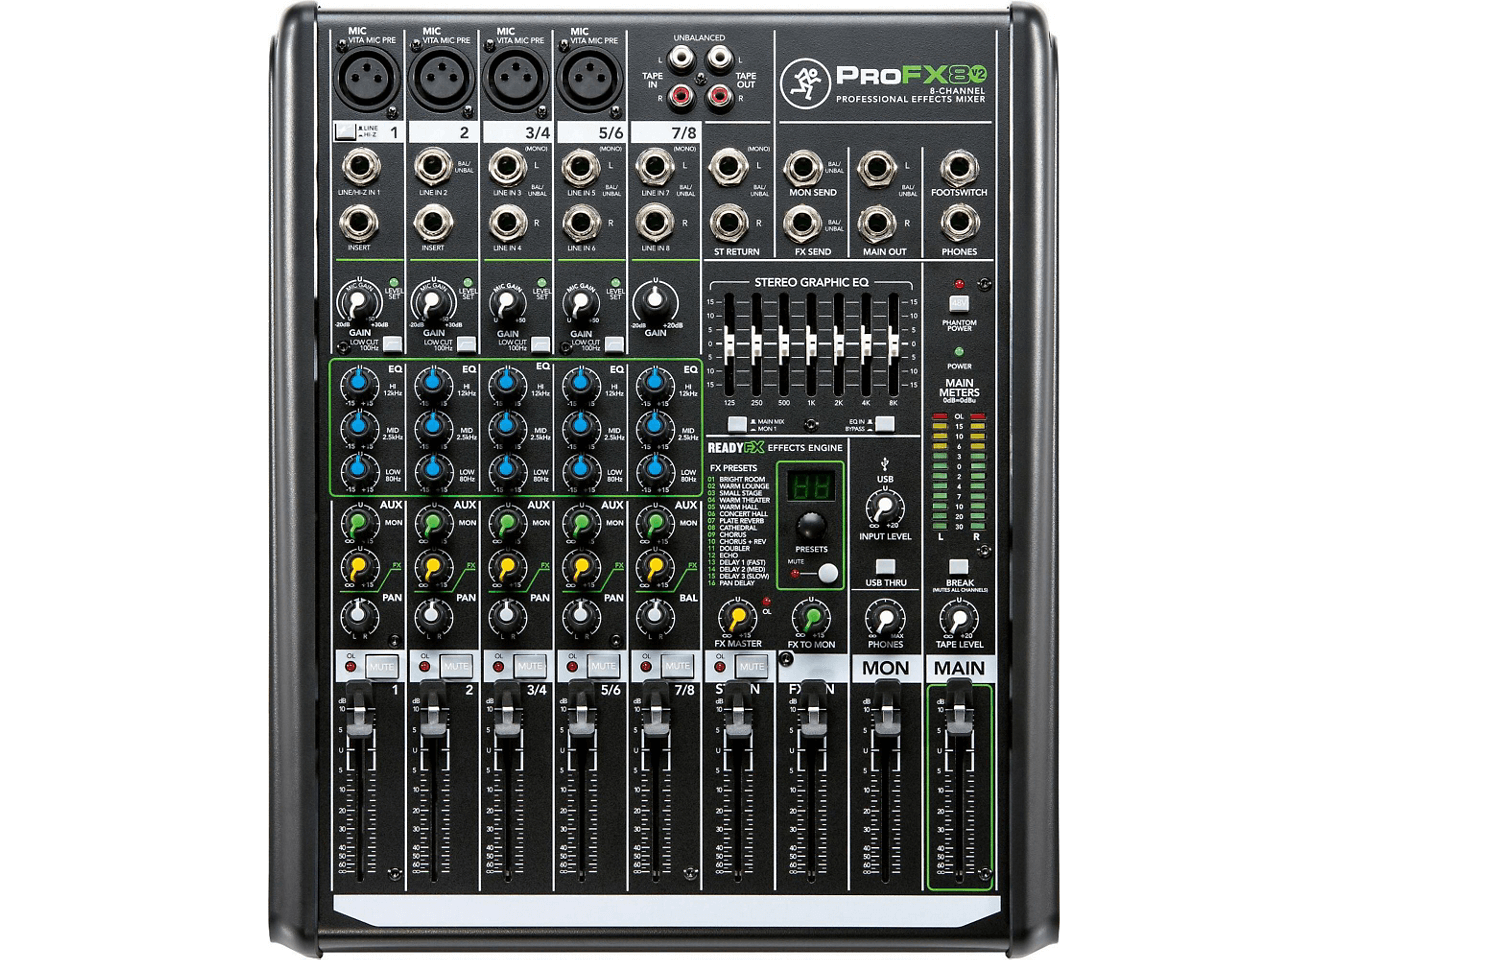Click the channel 1 MID 2.5kHz EQ knob
The image size is (1497, 970).
359,426
